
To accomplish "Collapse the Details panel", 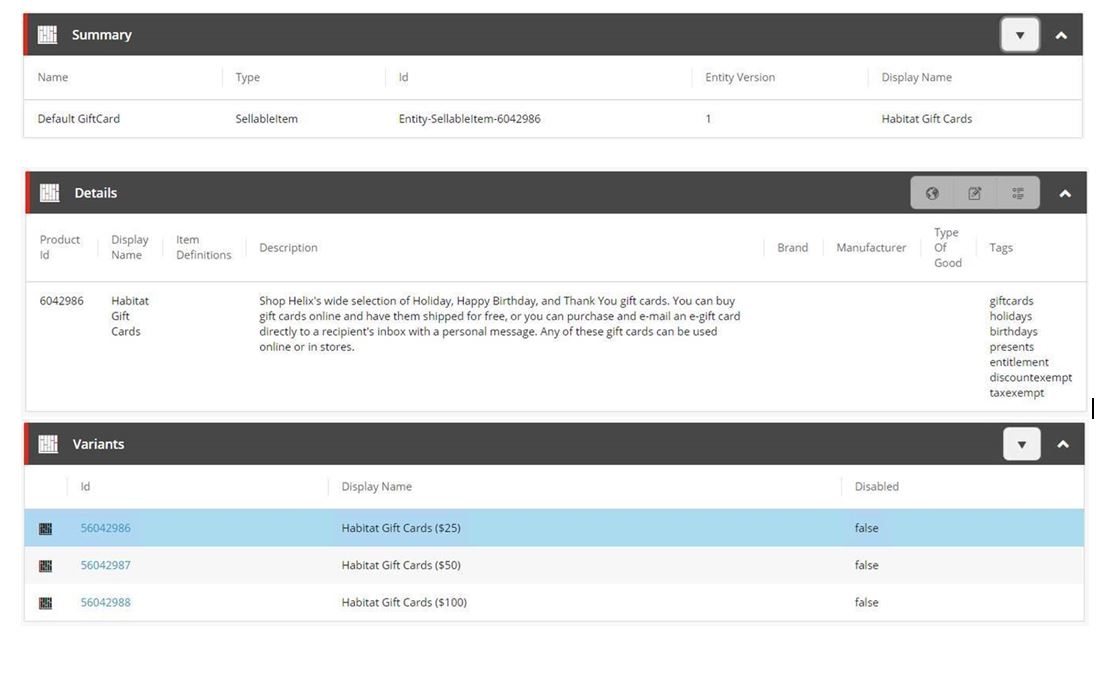I will (x=1065, y=193).
